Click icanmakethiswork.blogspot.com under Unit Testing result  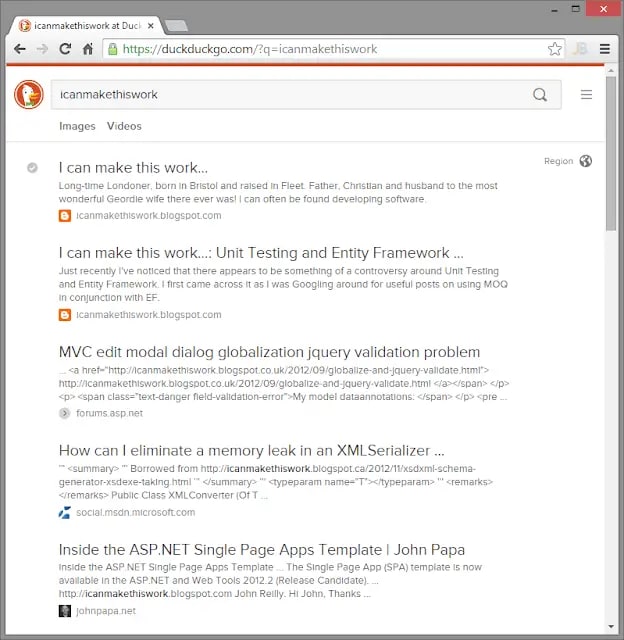149,315
